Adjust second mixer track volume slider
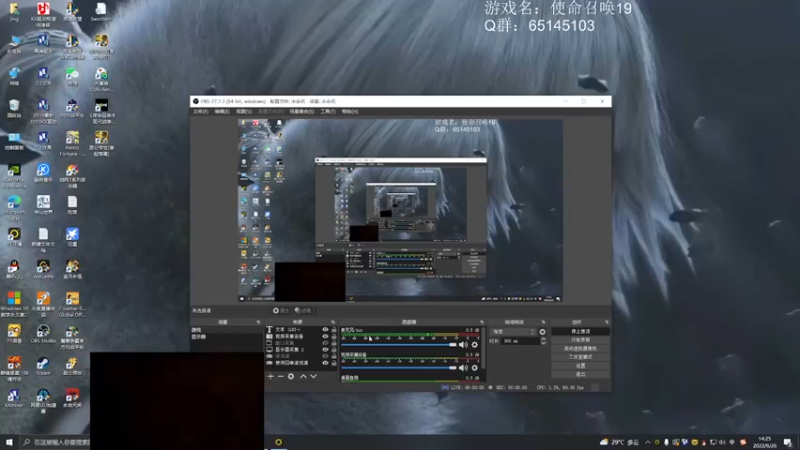Viewport: 800px width, 450px height. [398, 368]
